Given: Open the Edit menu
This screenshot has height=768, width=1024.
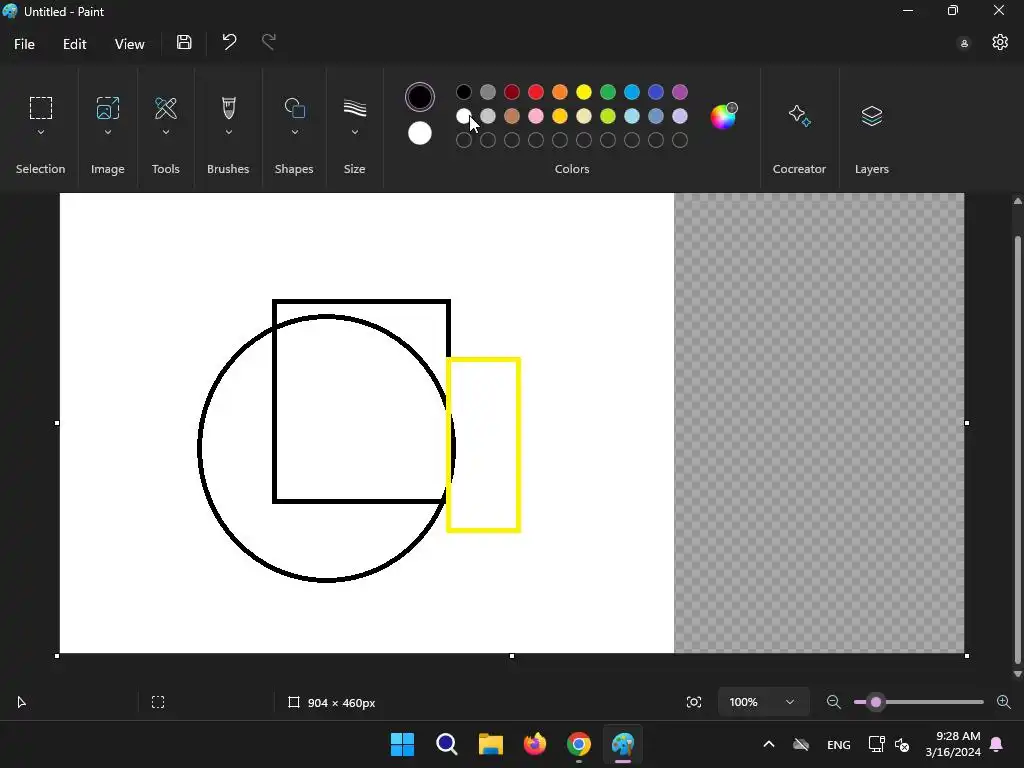Looking at the screenshot, I should pos(74,44).
